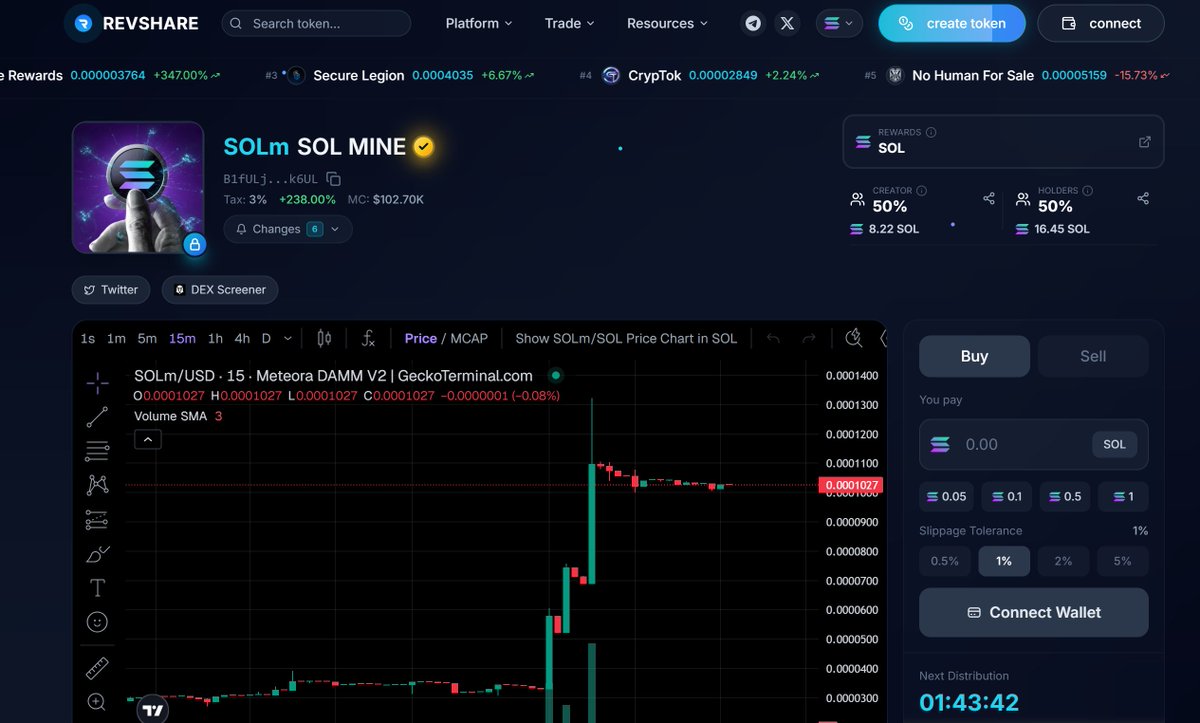Select the 4h chart interval
Screen dimensions: 1200x723
[x=242, y=338]
